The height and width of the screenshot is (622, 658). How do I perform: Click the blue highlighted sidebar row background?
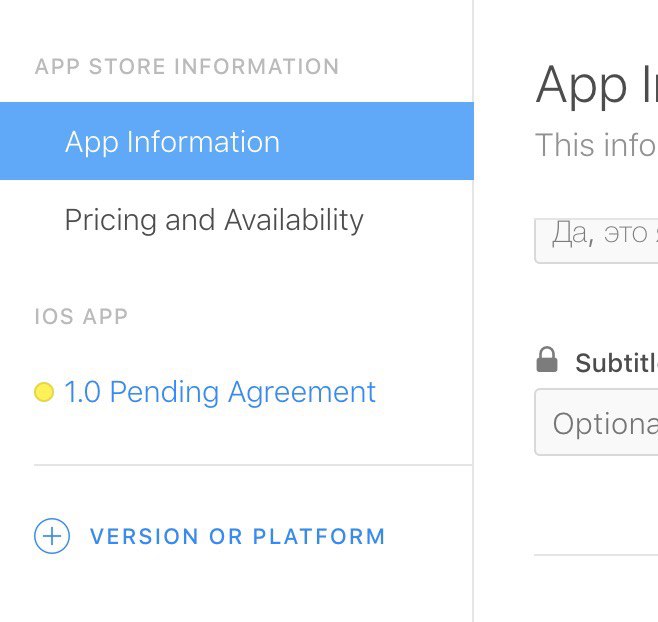coord(237,141)
